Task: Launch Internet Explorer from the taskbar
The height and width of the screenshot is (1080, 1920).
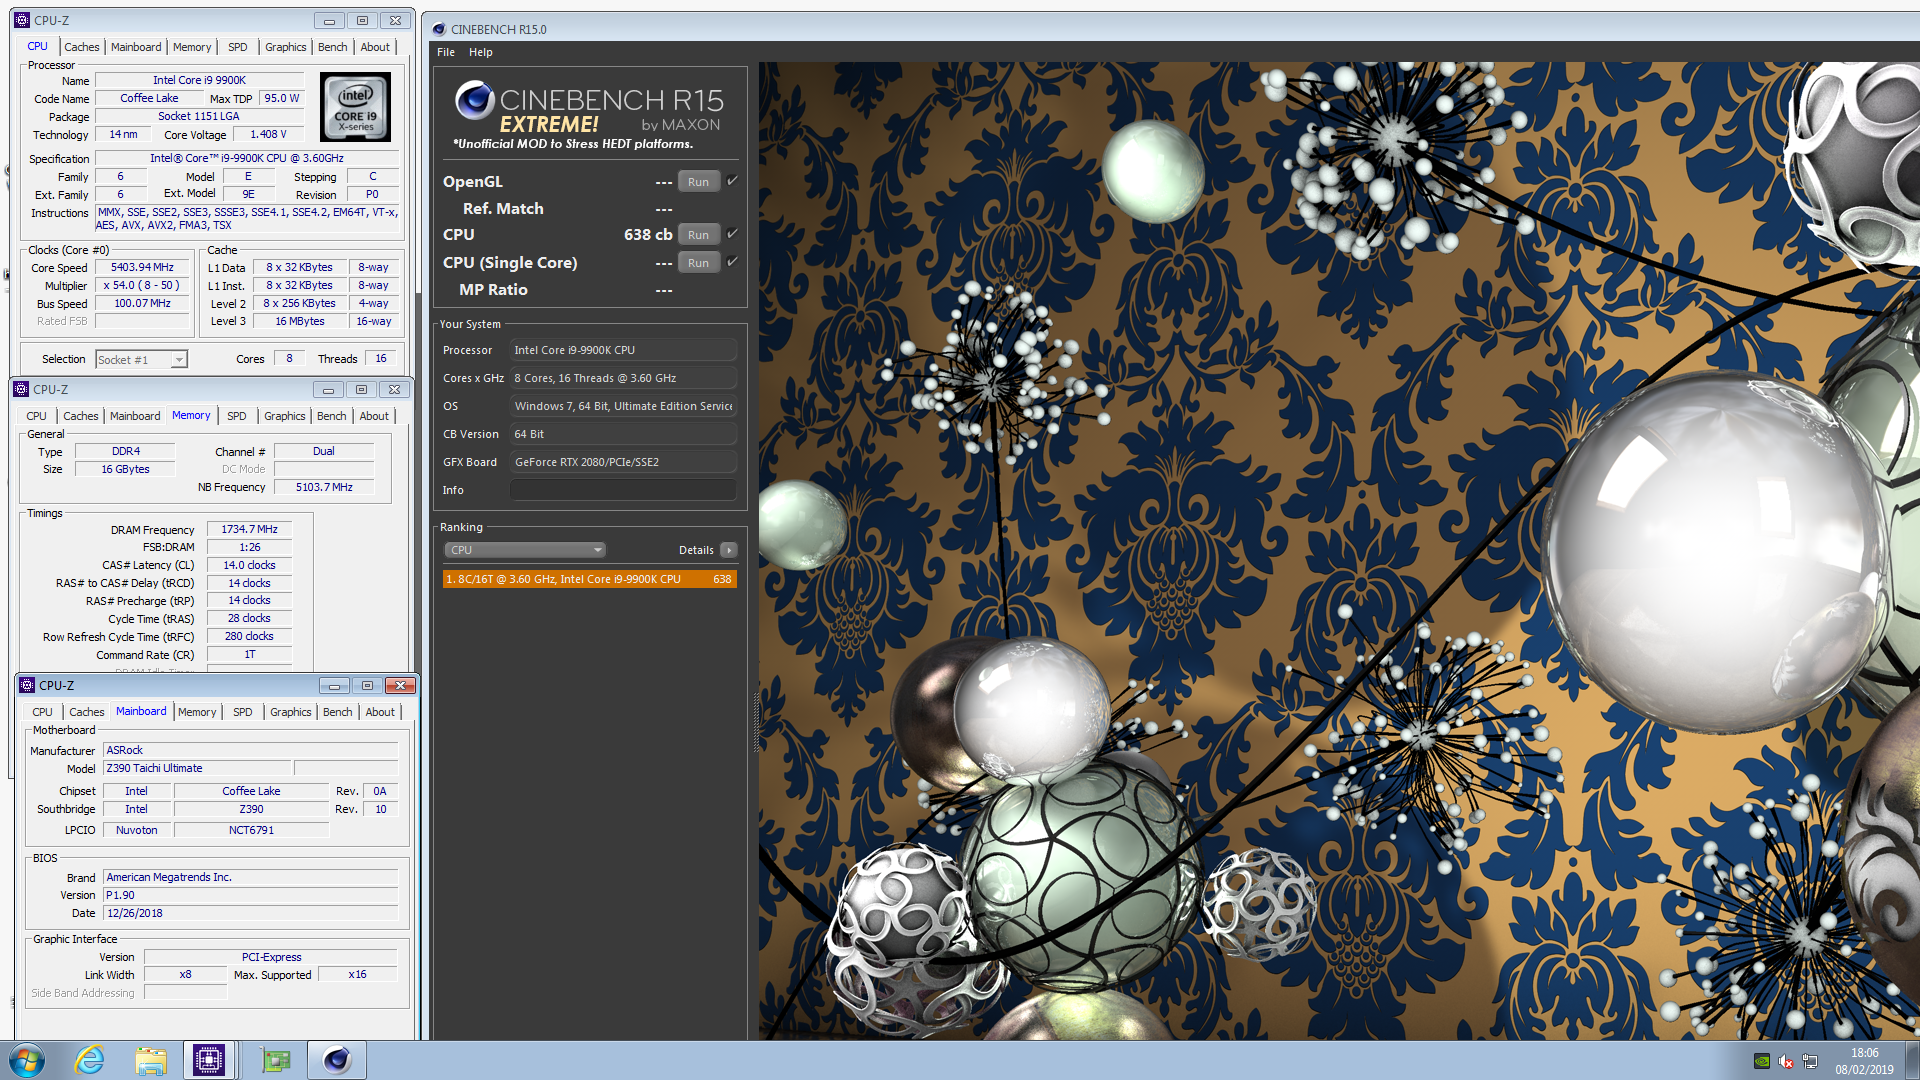Action: pyautogui.click(x=90, y=1060)
